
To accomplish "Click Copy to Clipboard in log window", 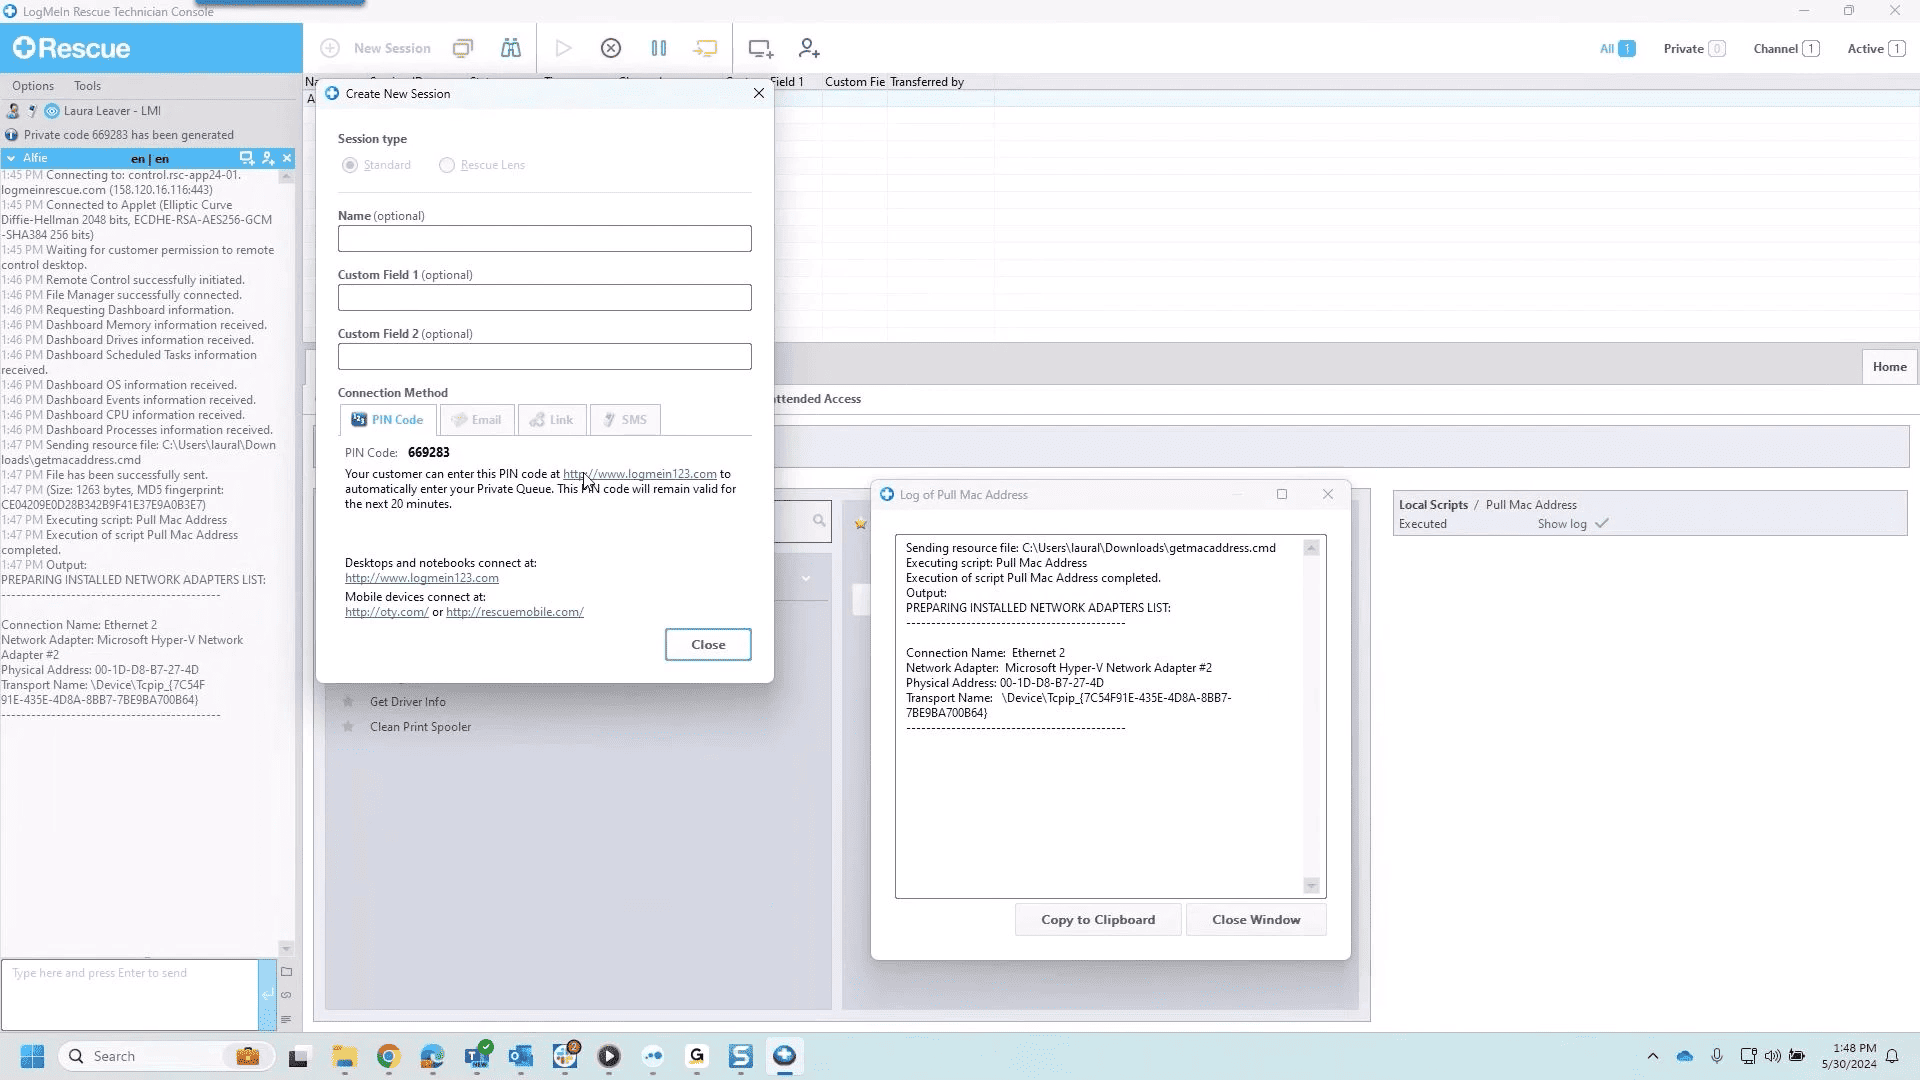I will pyautogui.click(x=1098, y=920).
